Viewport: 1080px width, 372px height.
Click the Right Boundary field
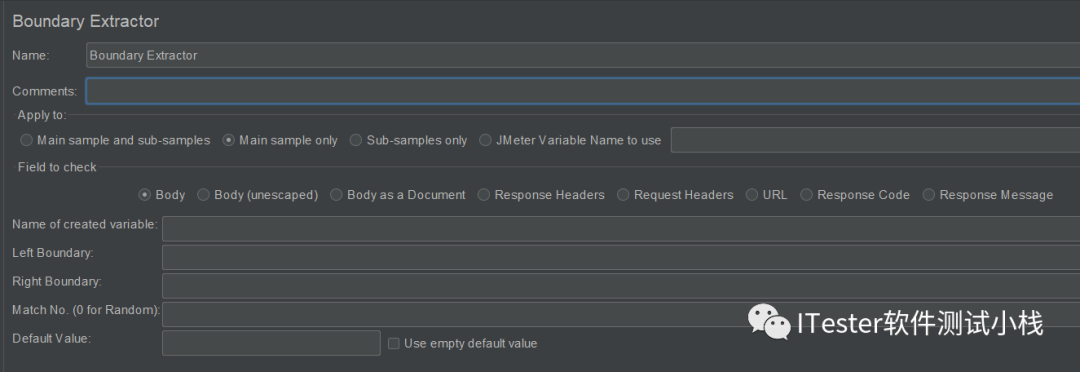(621, 285)
